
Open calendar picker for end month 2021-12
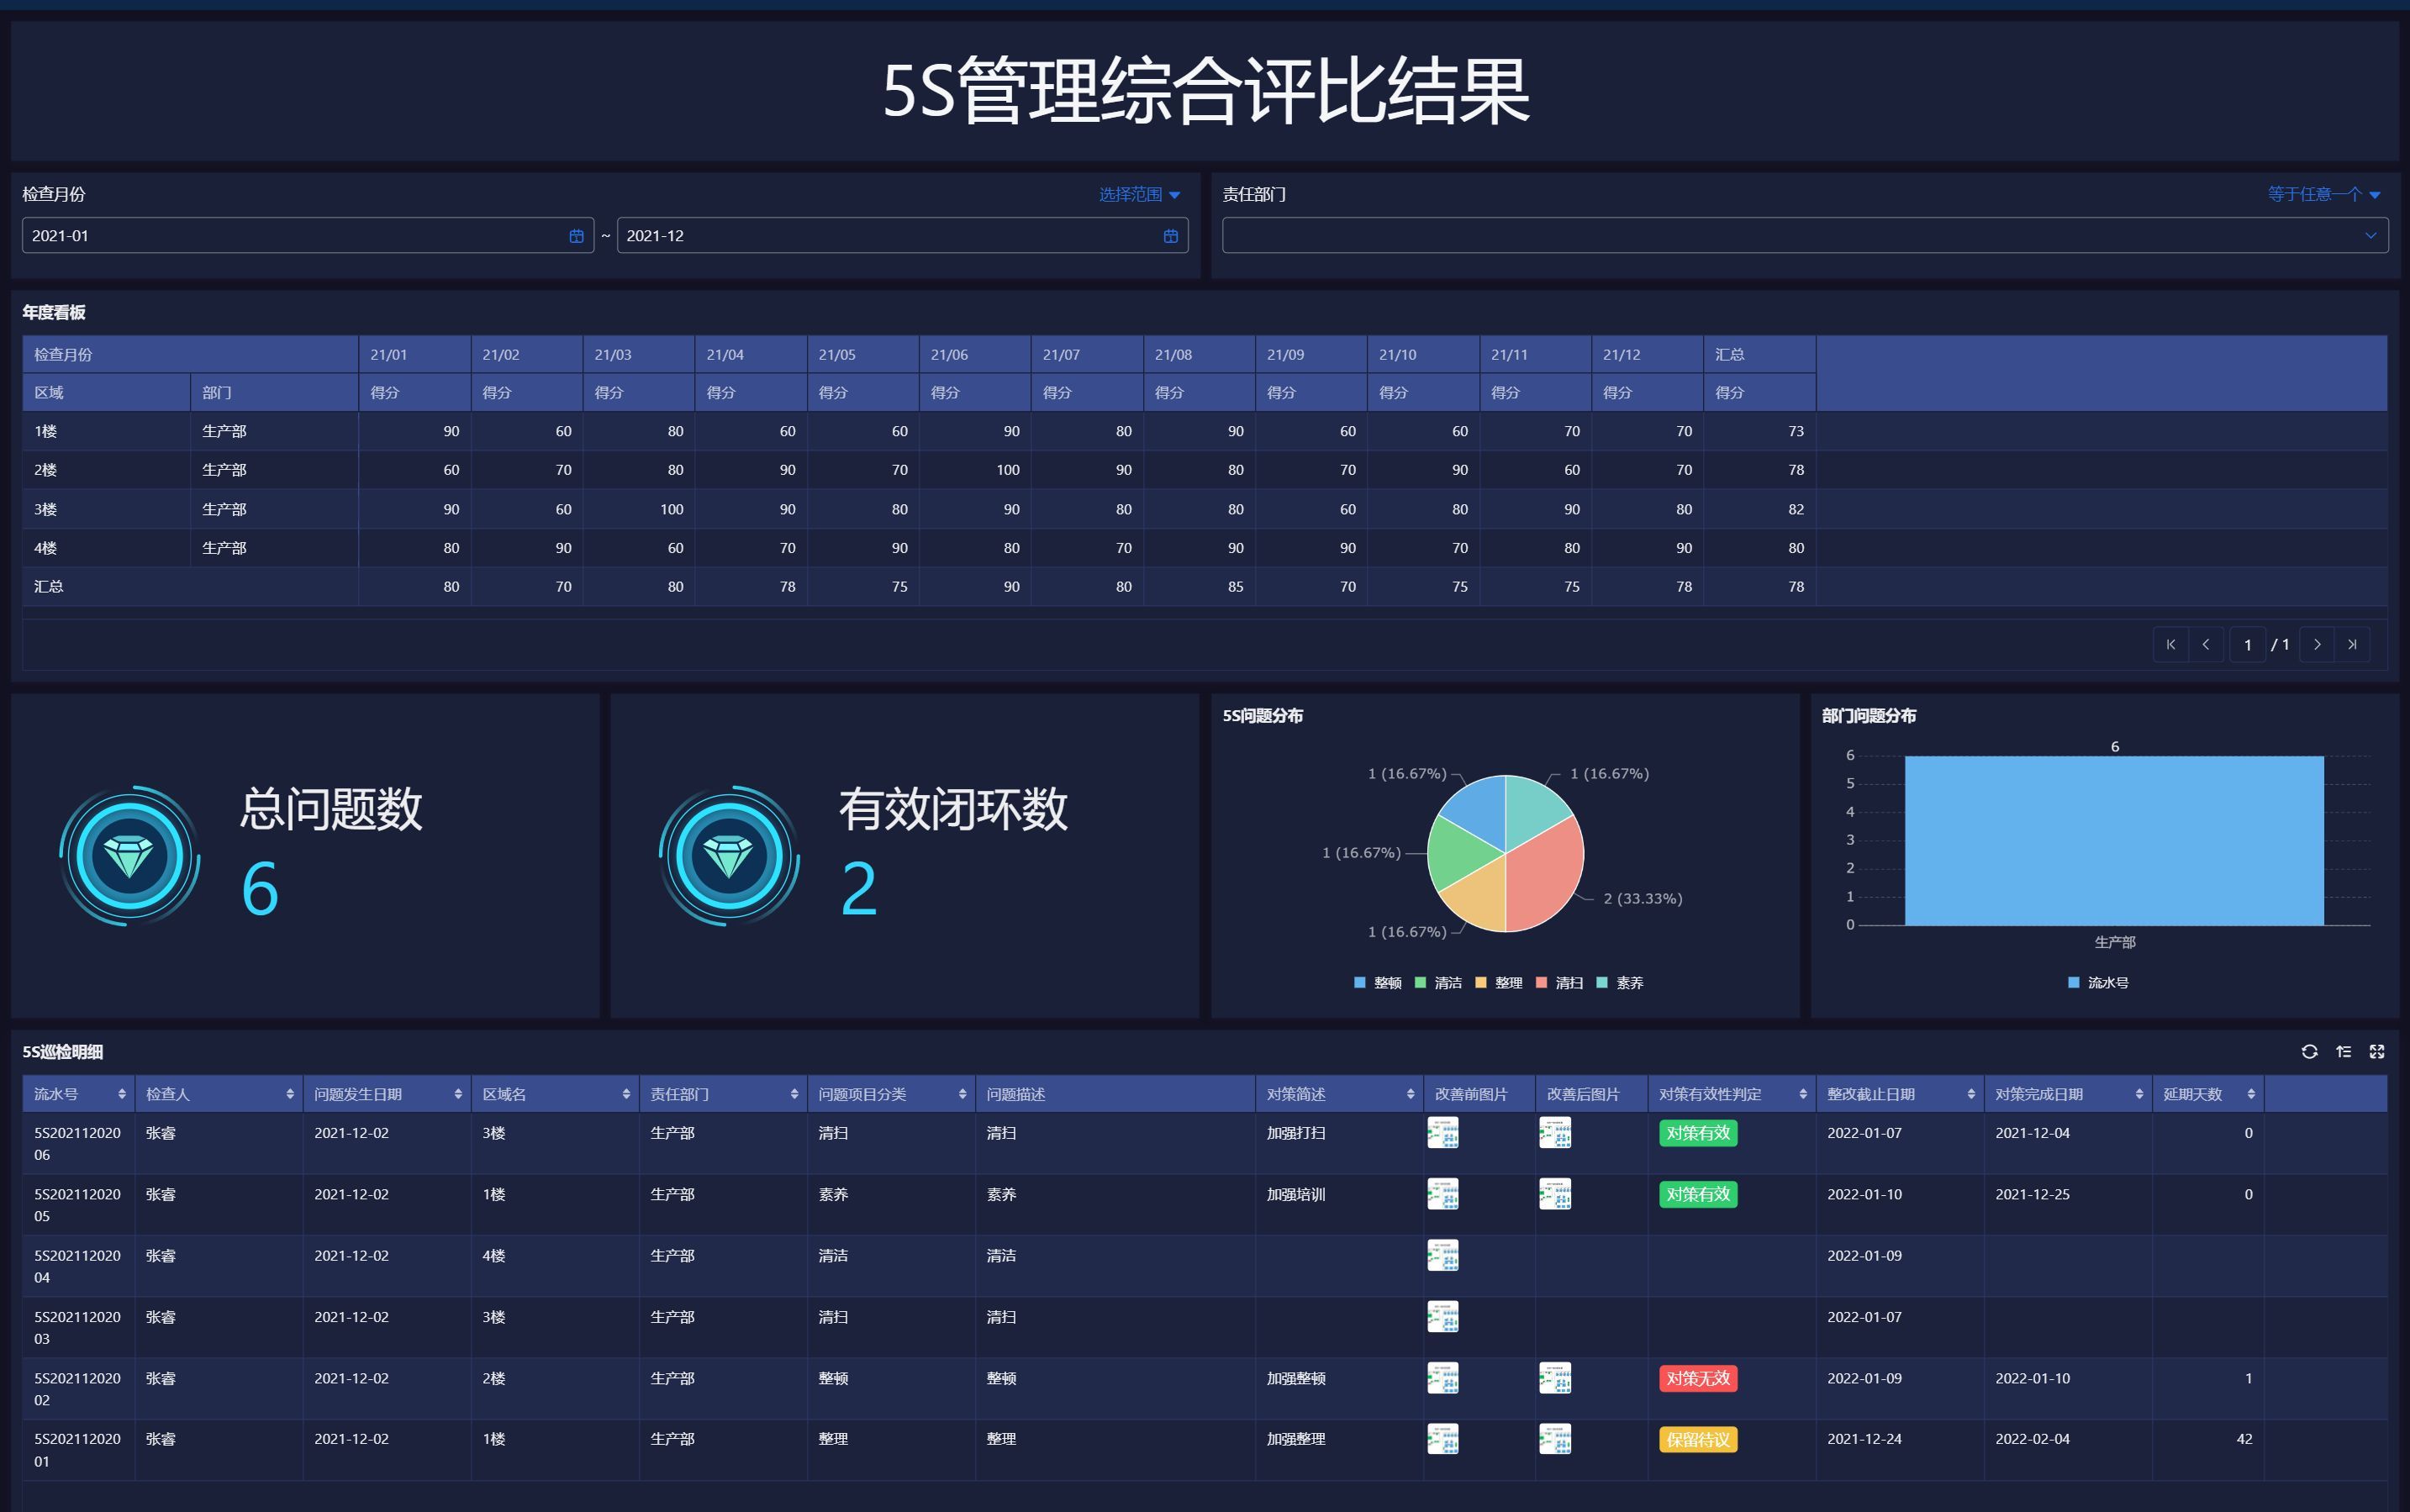1170,236
